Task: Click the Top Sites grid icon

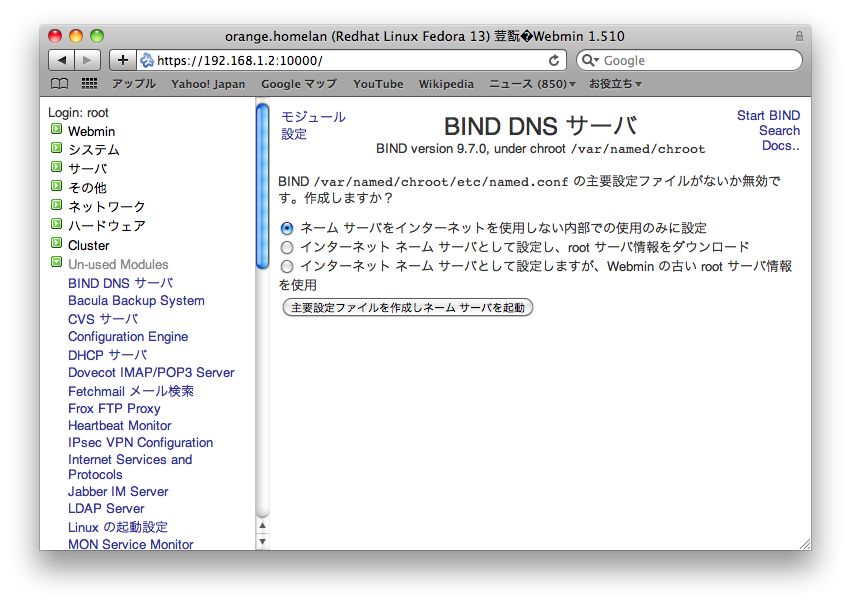Action: click(x=88, y=84)
